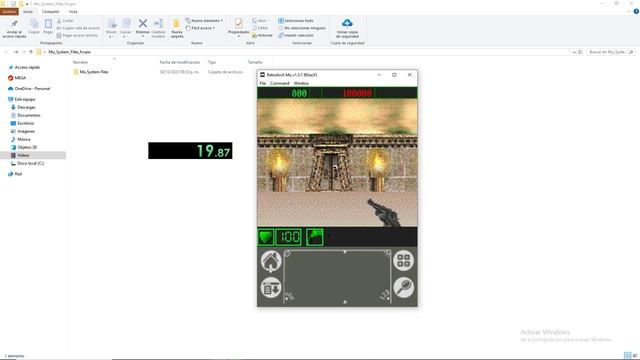This screenshot has width=640, height=360.
Task: Click Editar in ribbon
Action: pos(260,28)
